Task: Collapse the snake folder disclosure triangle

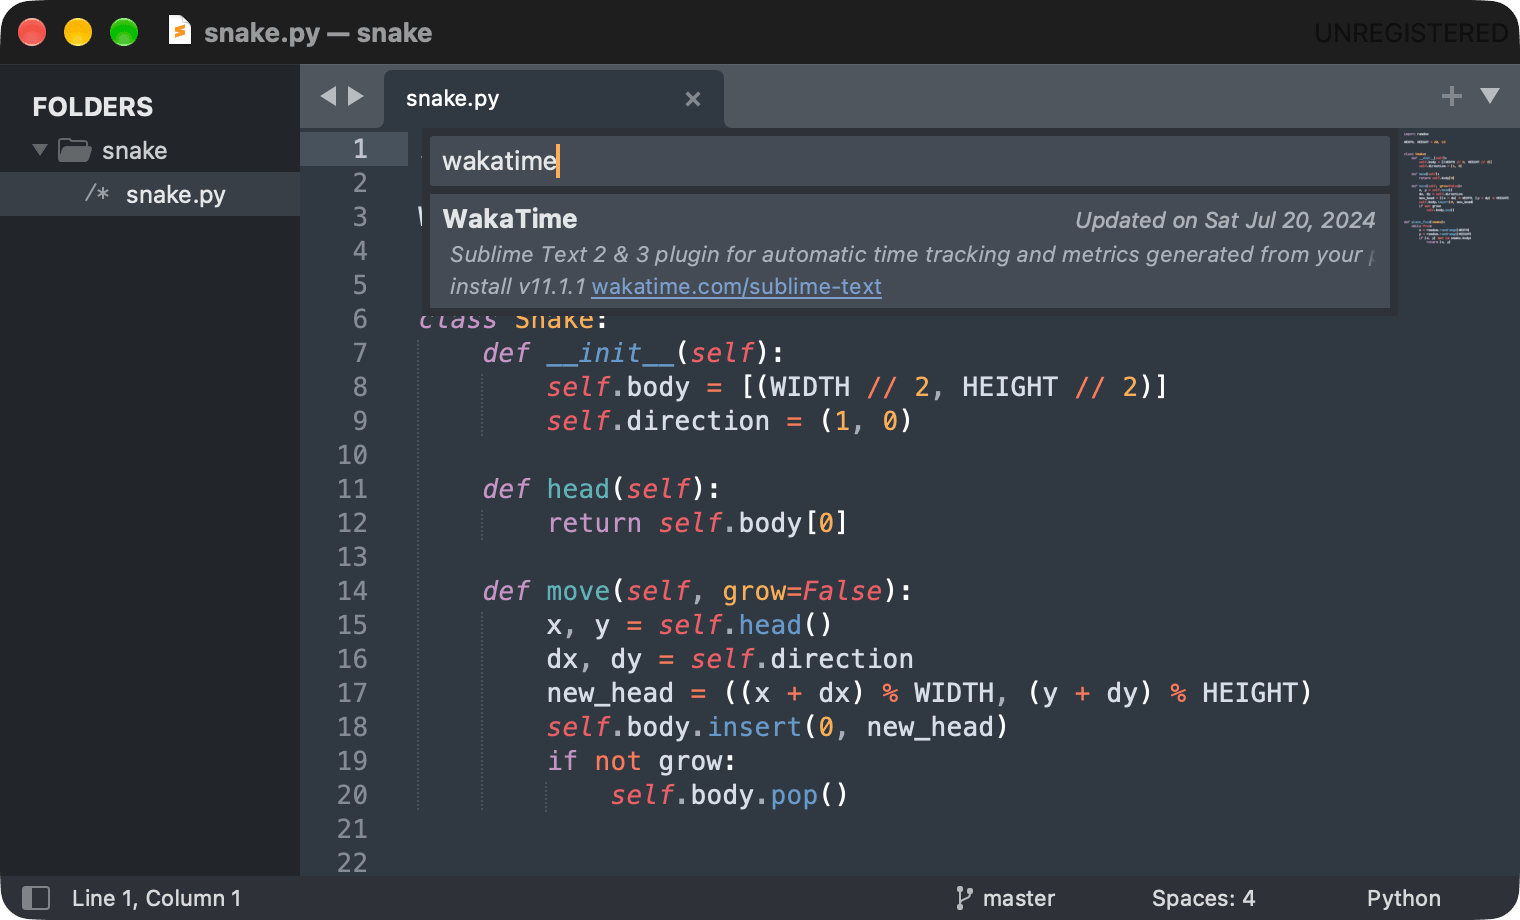Action: pos(40,150)
